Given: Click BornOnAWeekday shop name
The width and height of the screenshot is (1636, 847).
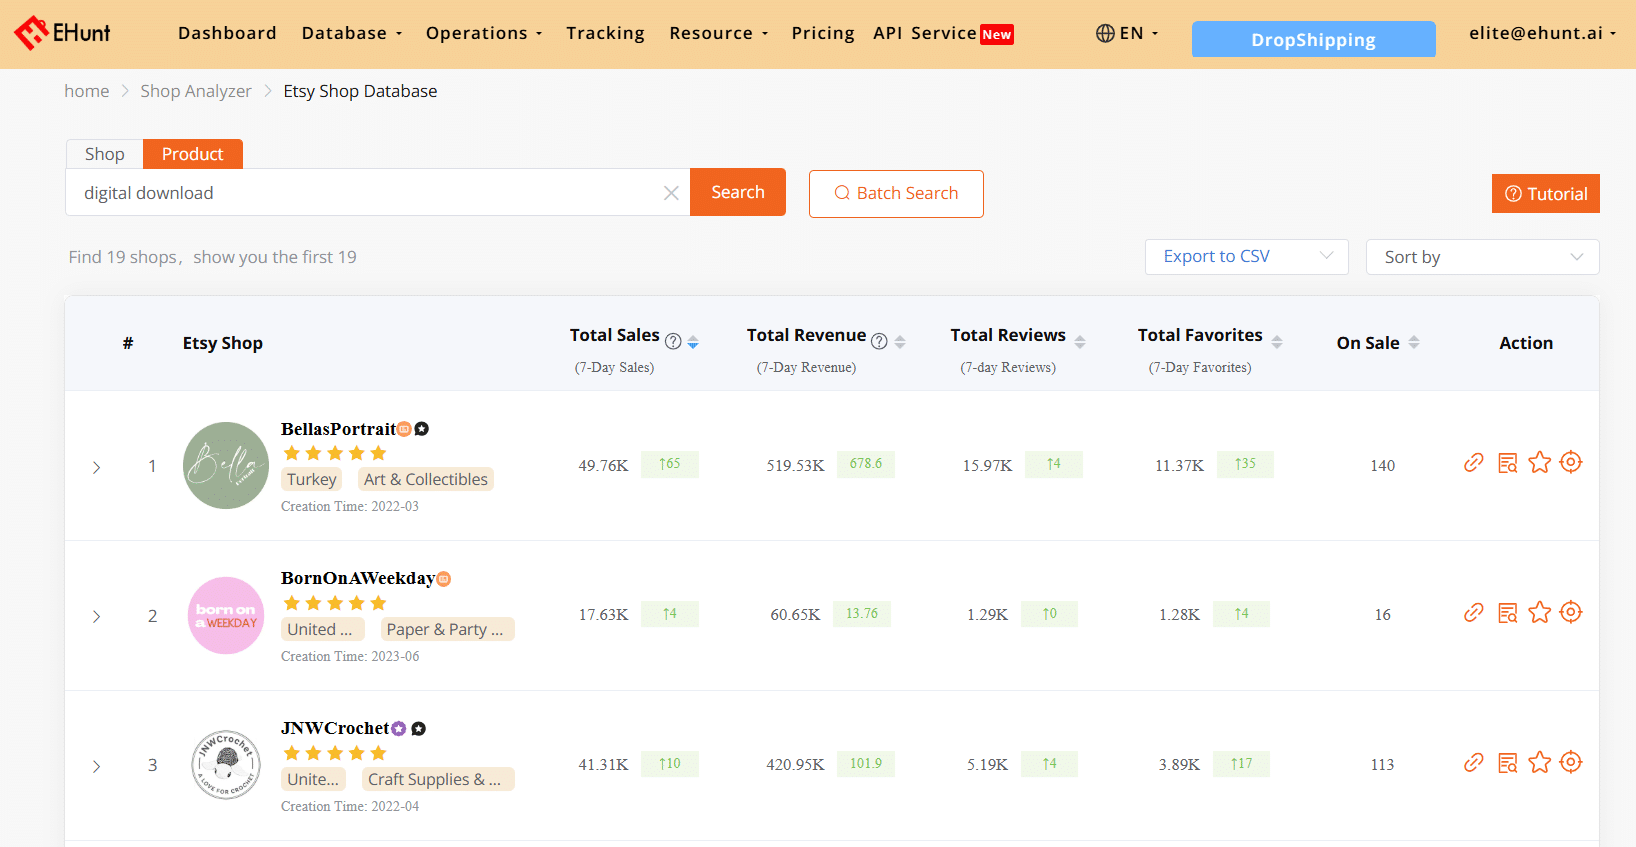Looking at the screenshot, I should point(358,578).
